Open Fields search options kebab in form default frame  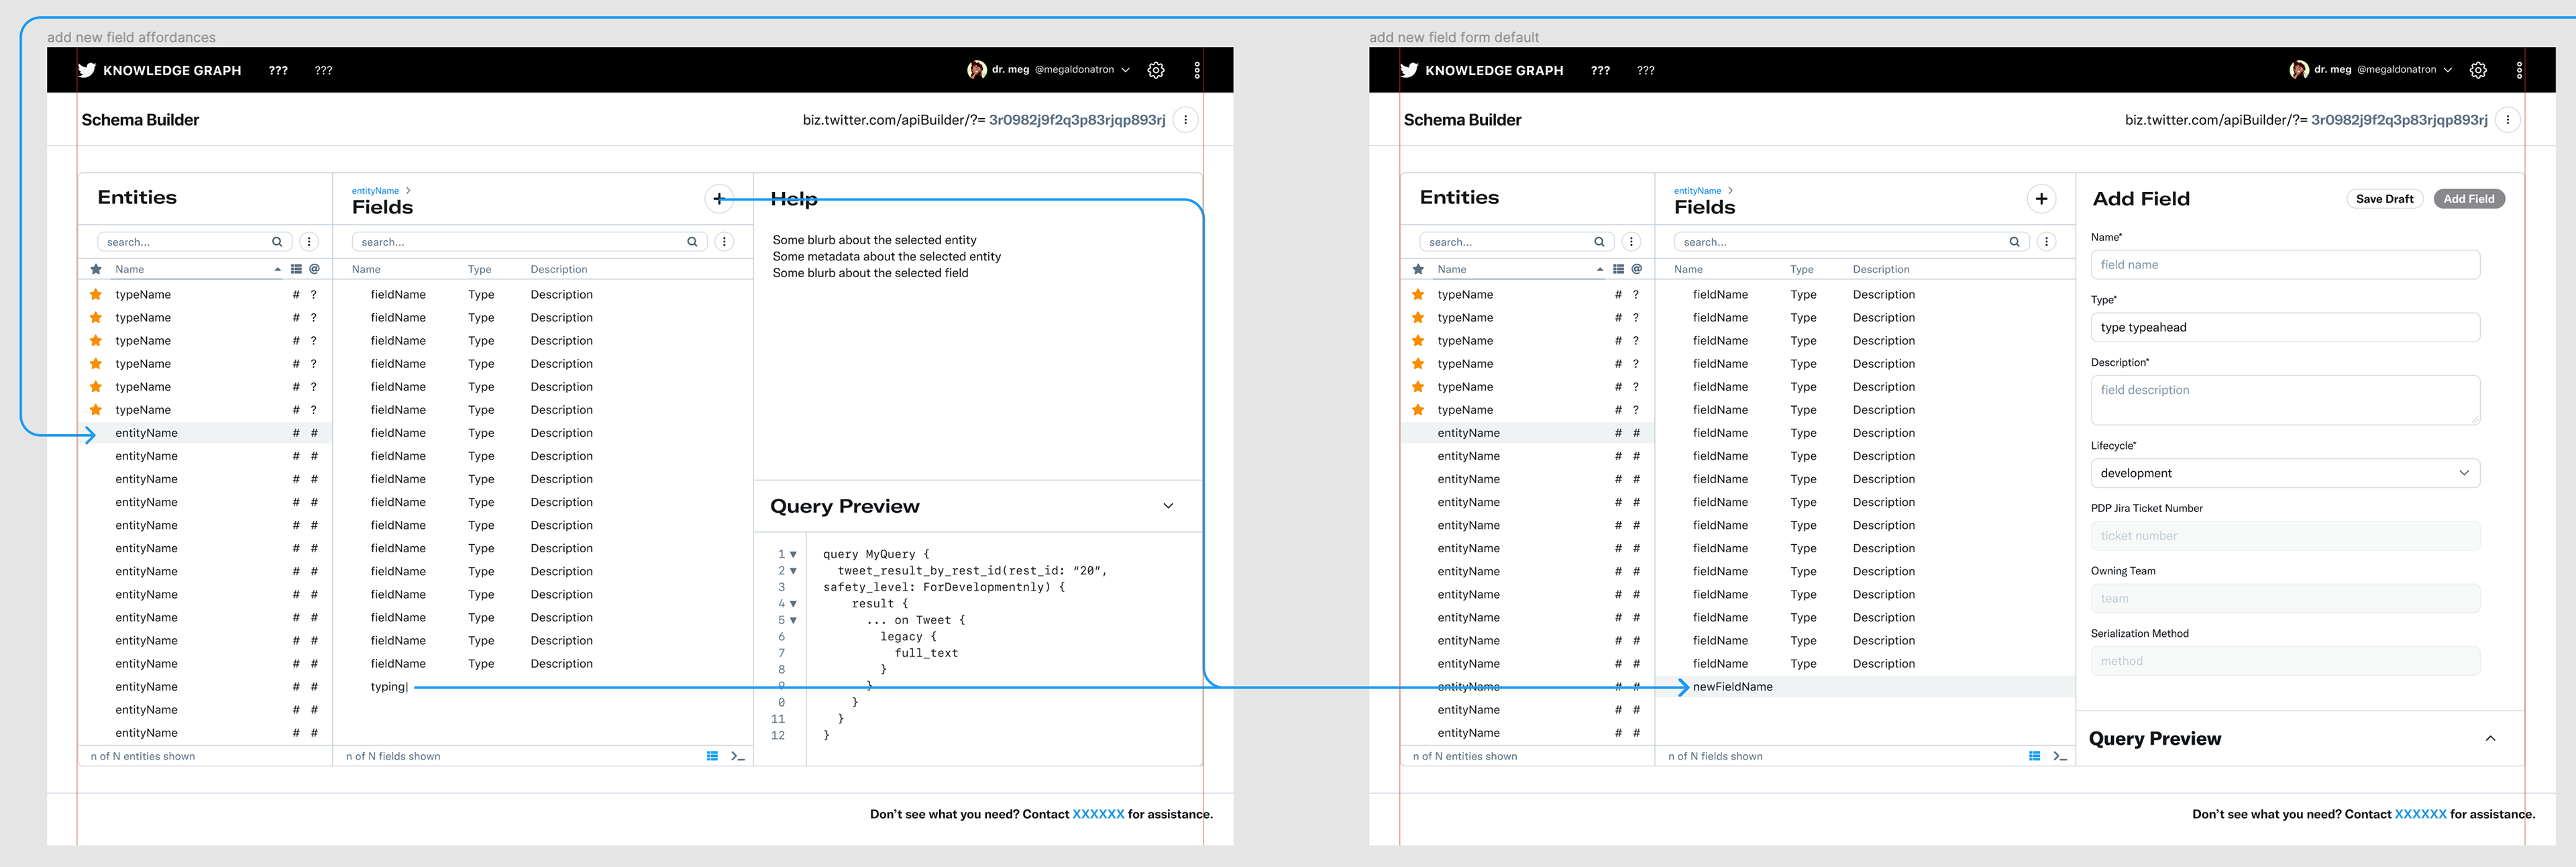[2047, 242]
